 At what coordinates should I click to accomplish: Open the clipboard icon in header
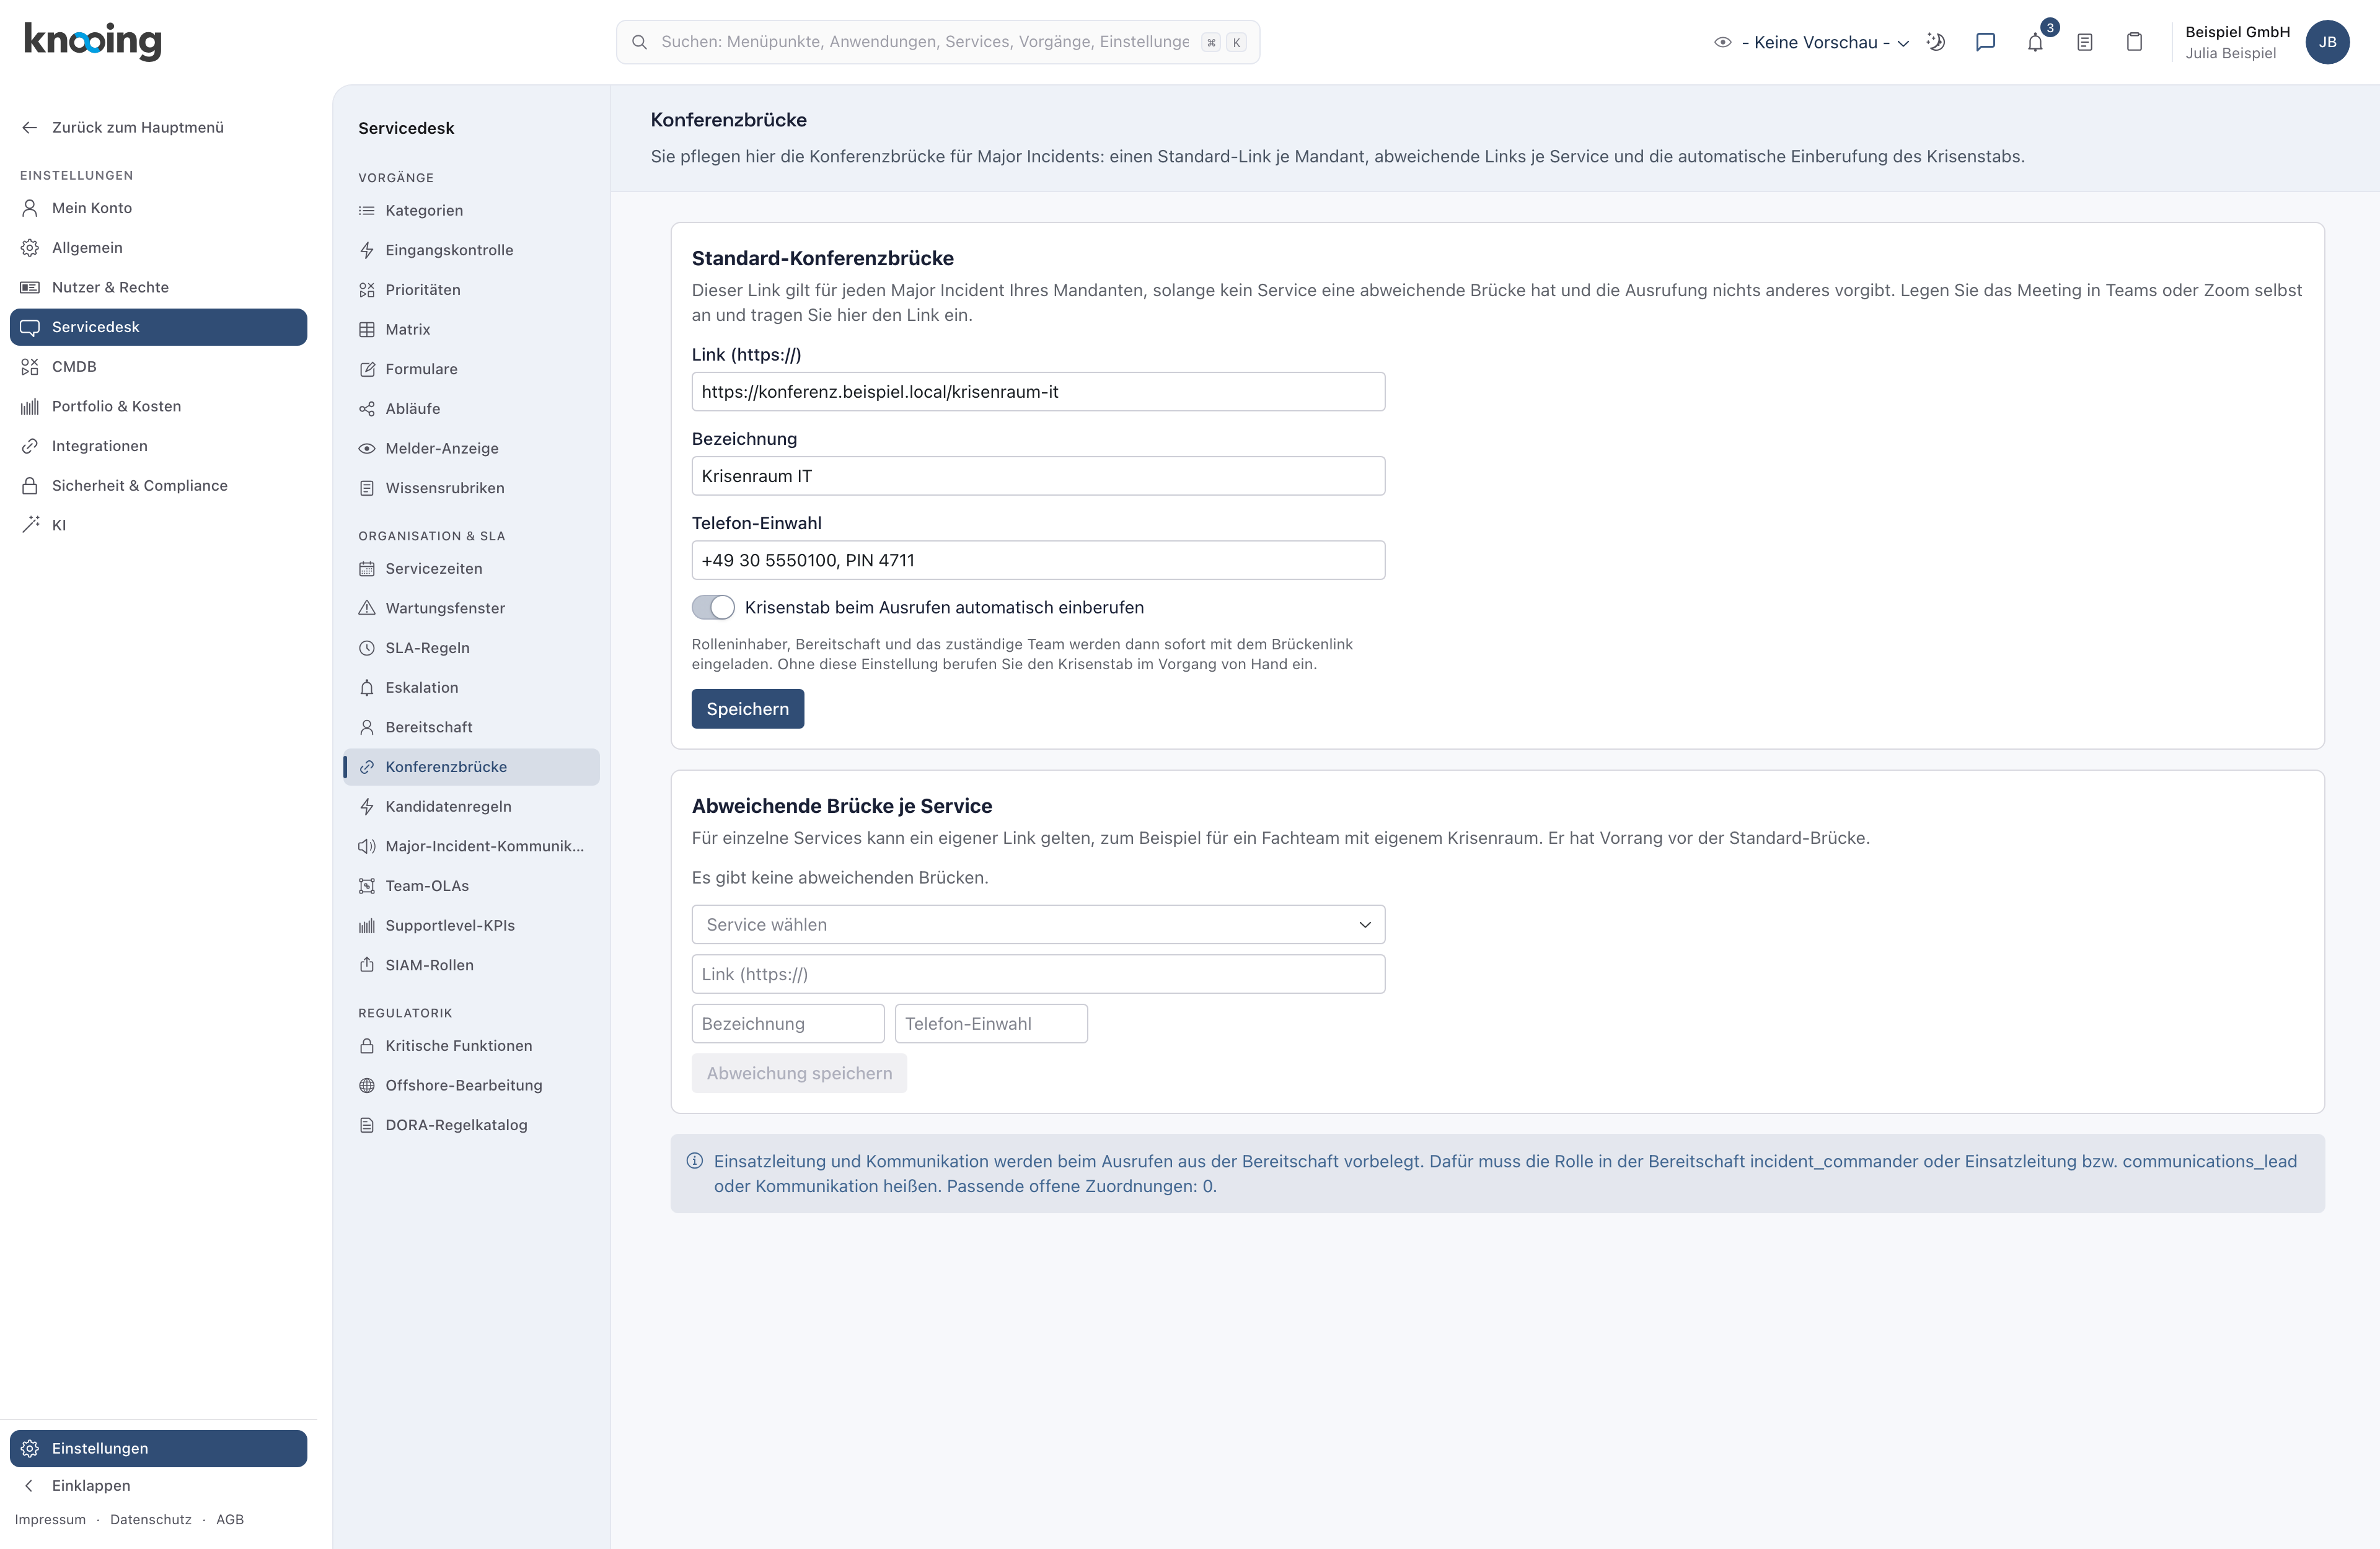[2134, 42]
